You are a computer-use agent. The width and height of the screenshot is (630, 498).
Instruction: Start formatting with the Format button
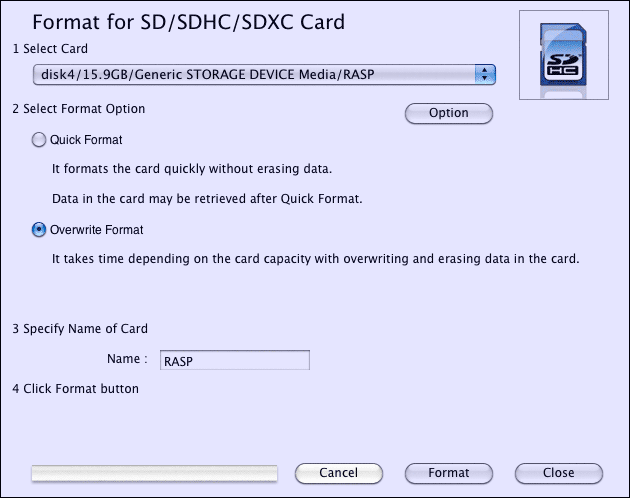click(x=449, y=473)
